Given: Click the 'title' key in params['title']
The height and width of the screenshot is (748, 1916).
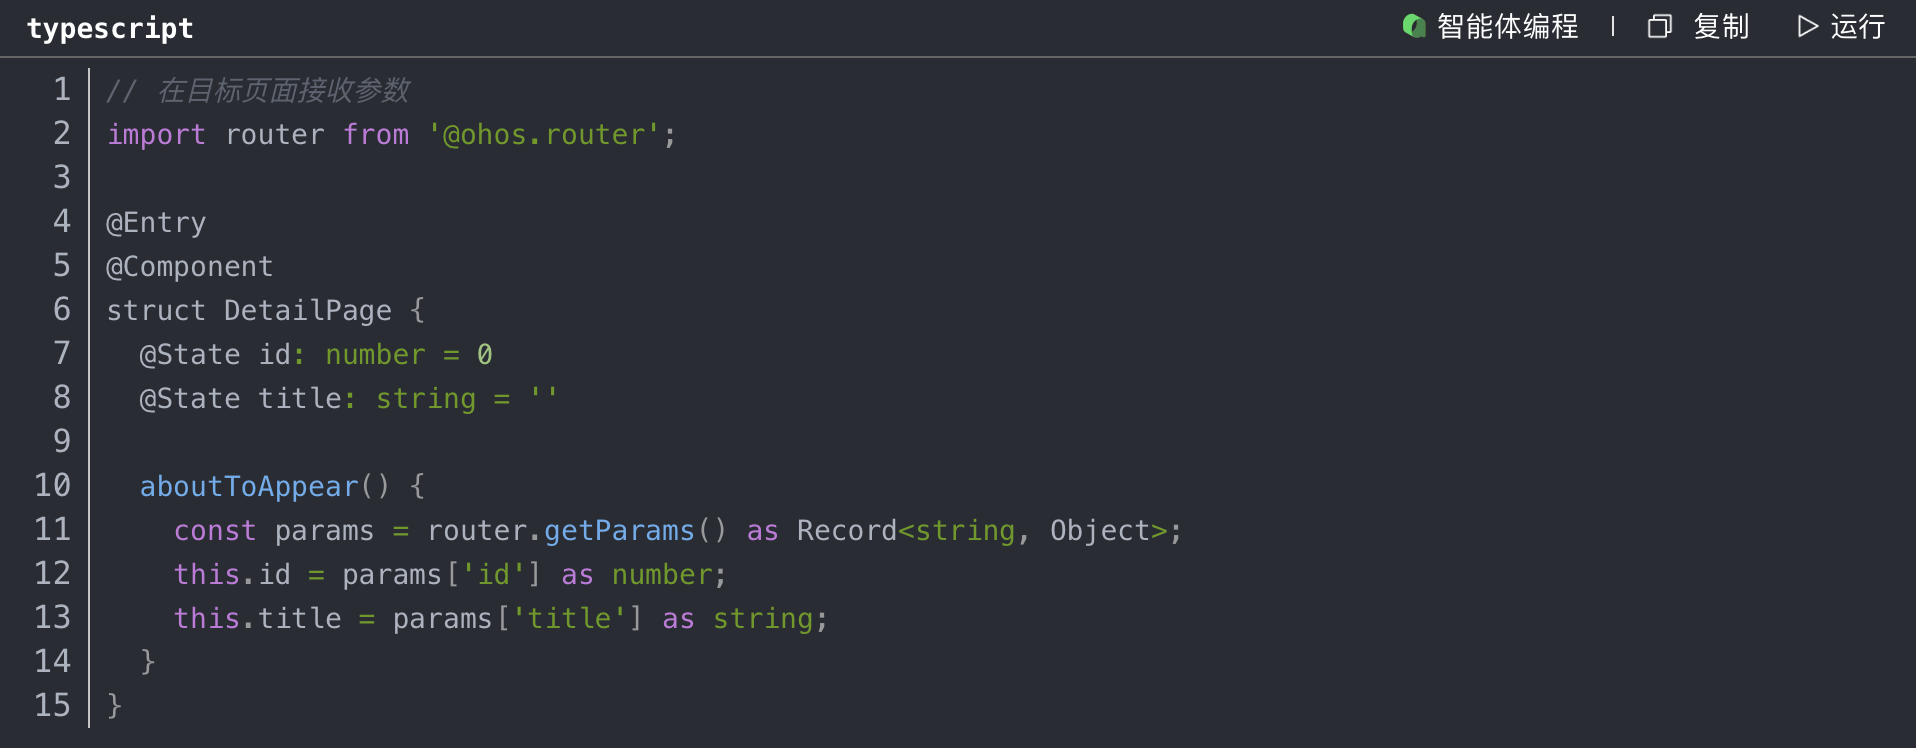Looking at the screenshot, I should point(569,618).
